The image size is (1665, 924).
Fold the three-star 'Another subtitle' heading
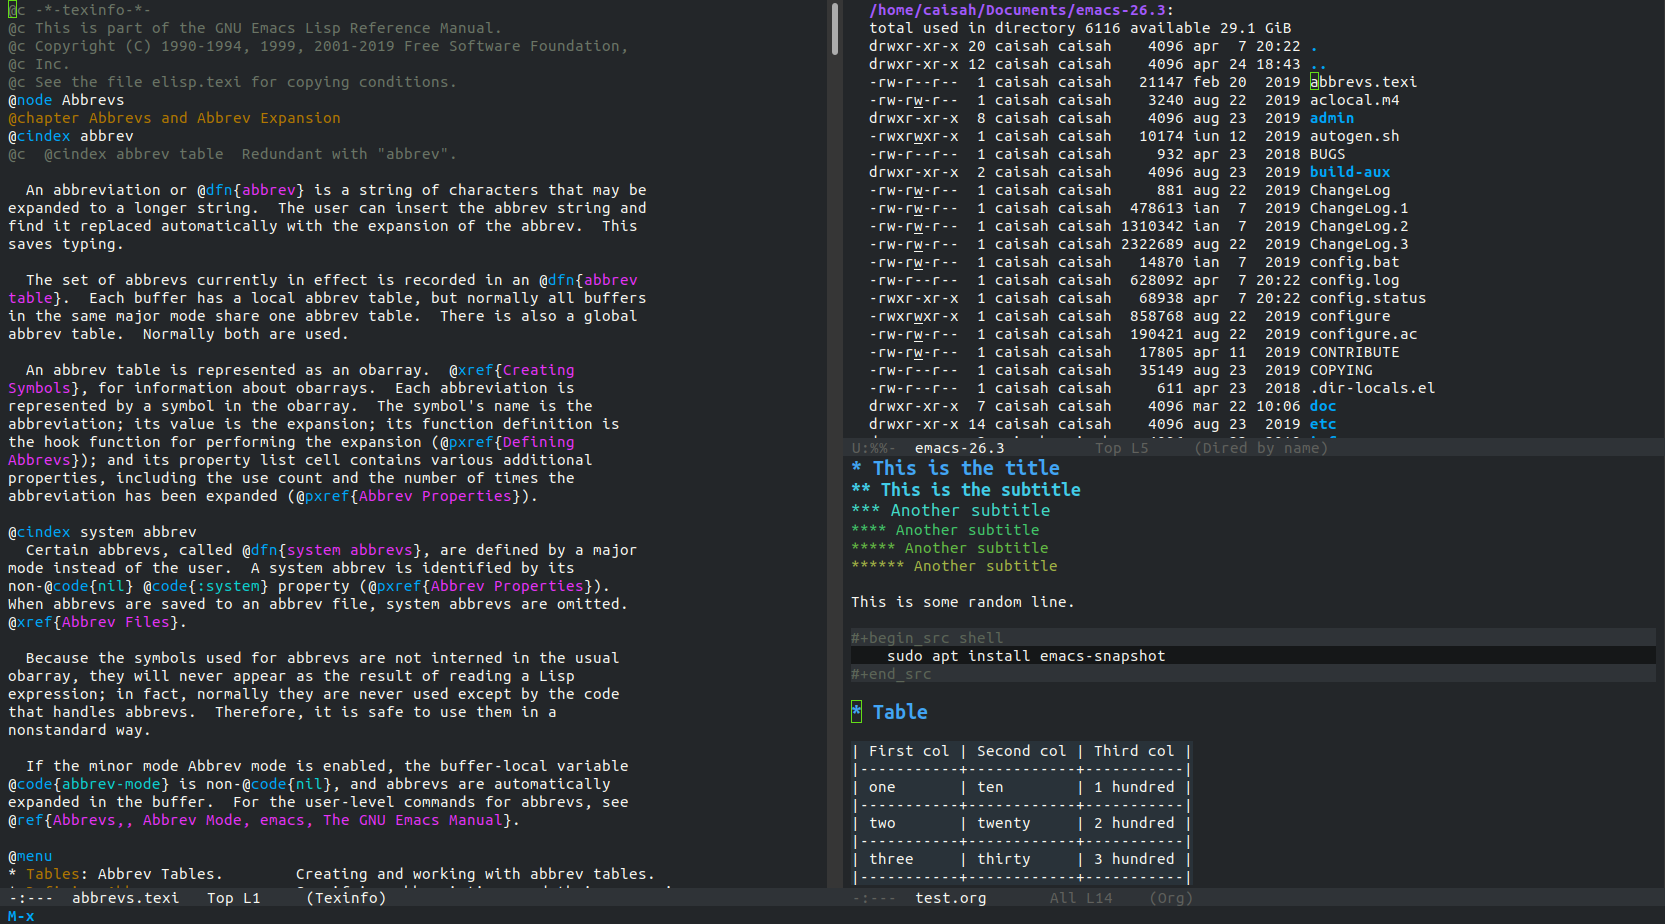pos(951,510)
